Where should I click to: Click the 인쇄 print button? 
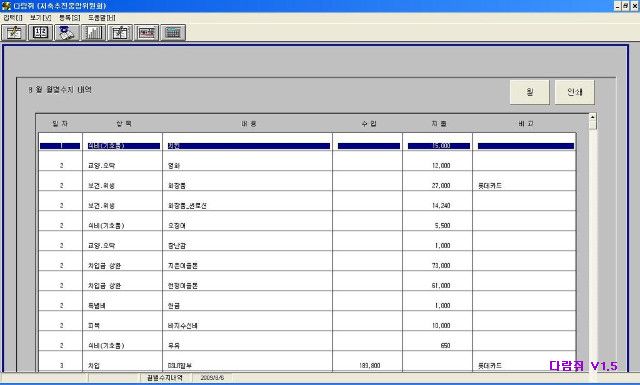[575, 92]
